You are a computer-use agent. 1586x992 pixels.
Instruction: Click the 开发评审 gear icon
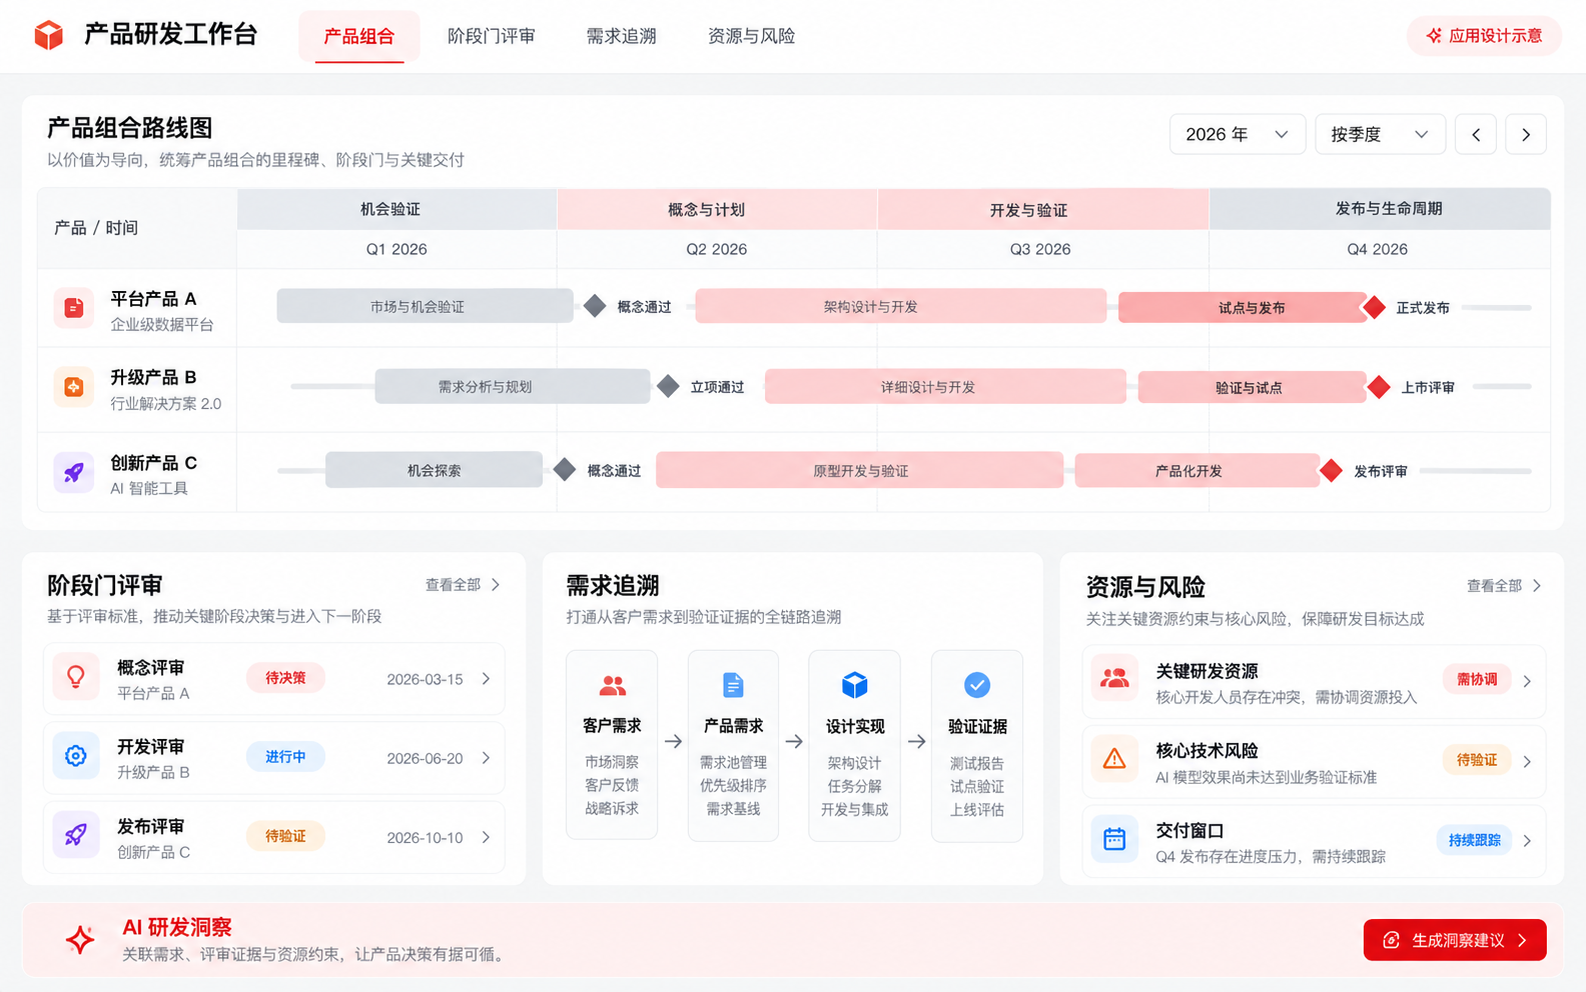pos(76,757)
